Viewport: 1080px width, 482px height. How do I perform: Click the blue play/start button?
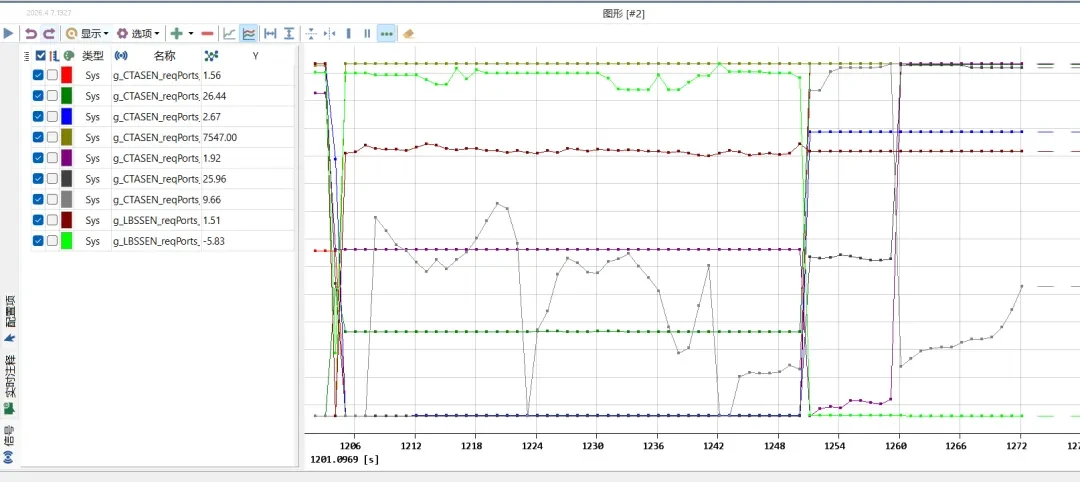pyautogui.click(x=9, y=33)
